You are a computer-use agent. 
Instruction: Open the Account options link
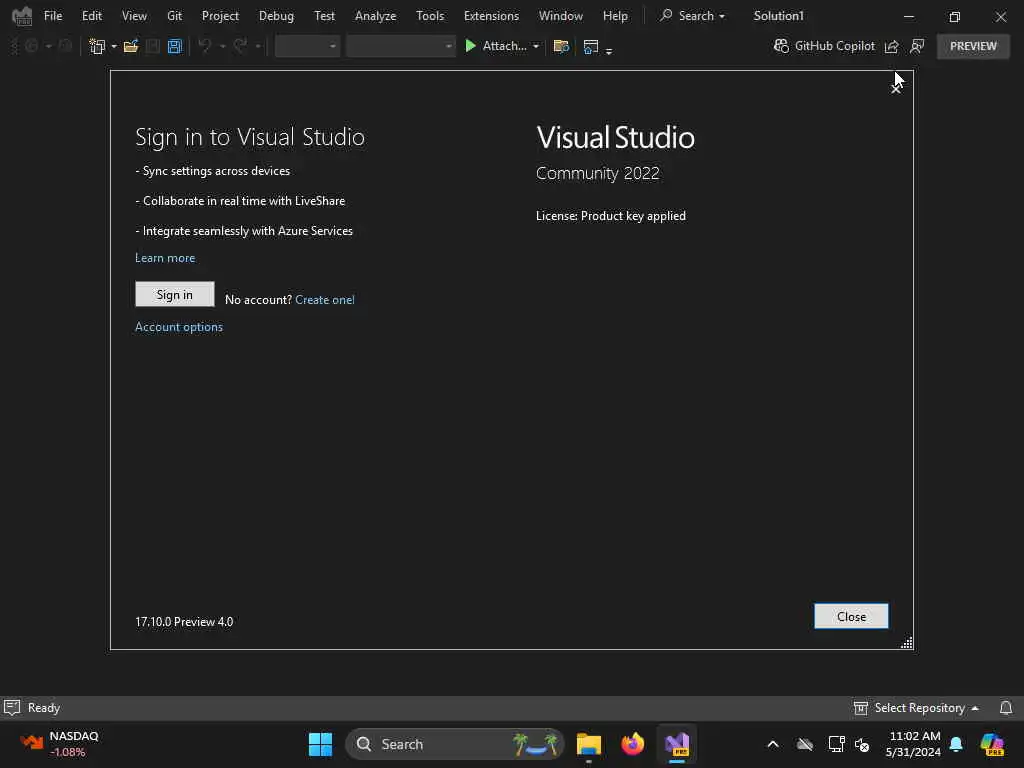coord(179,327)
